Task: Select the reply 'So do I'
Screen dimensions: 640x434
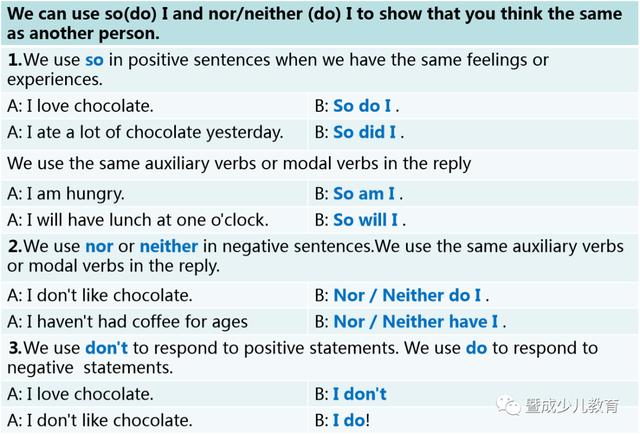Action: [362, 106]
